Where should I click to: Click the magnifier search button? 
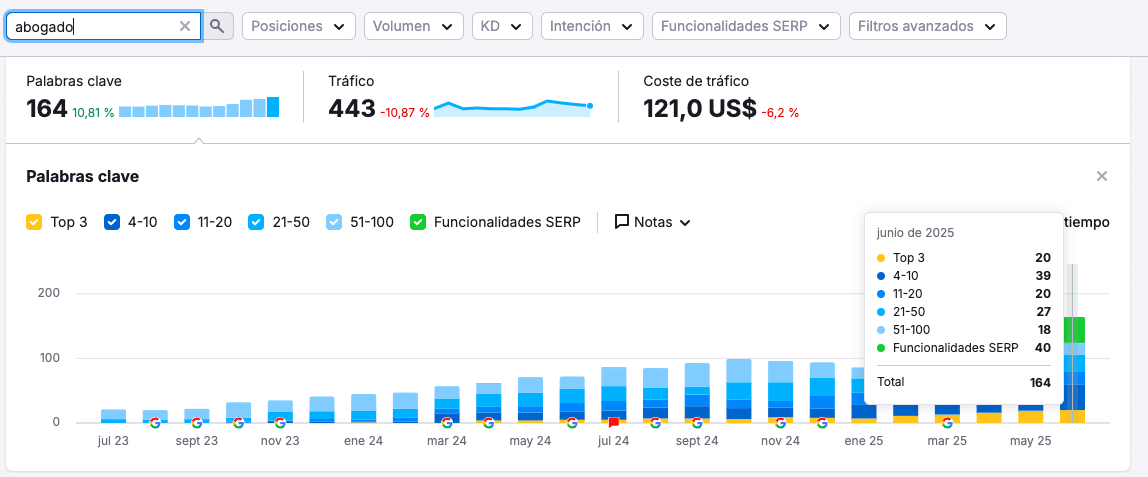[x=217, y=26]
